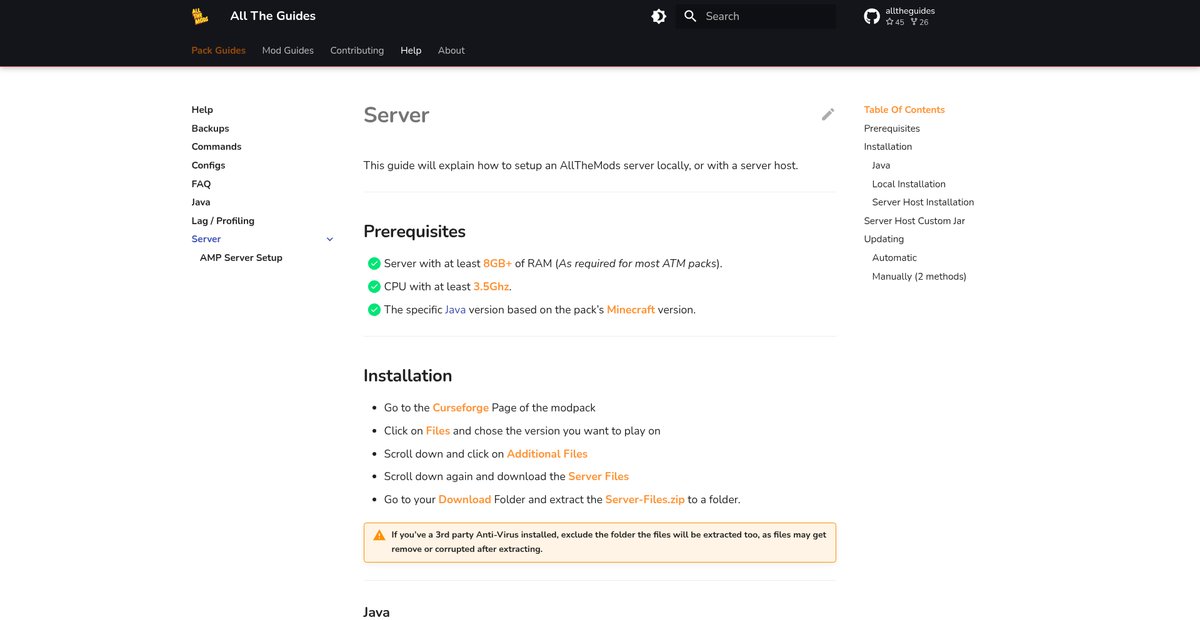The width and height of the screenshot is (1200, 620).
Task: Click the All The Guides site title
Action: point(273,16)
